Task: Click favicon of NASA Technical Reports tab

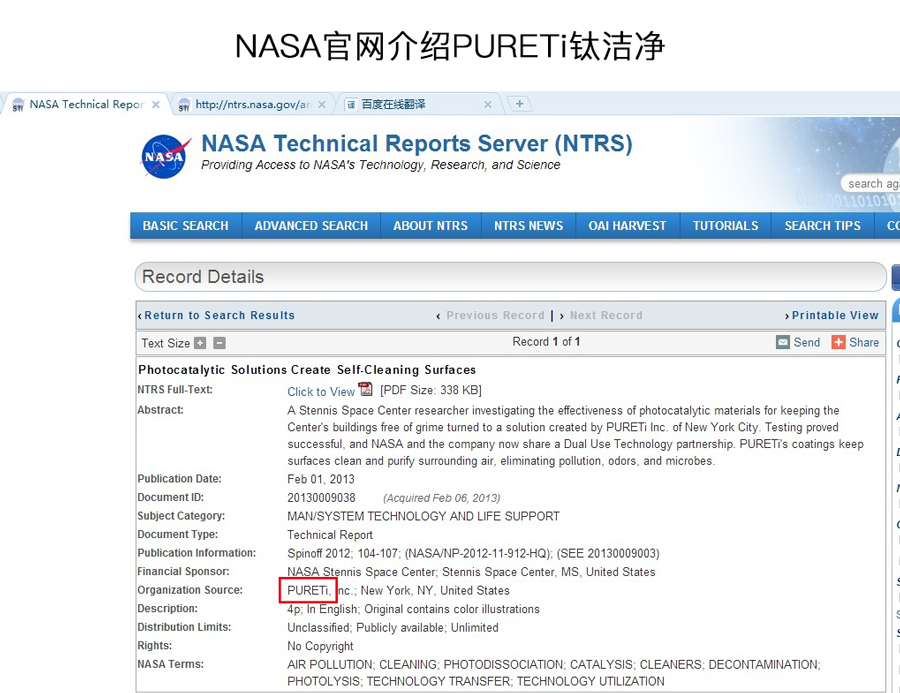Action: [x=18, y=104]
